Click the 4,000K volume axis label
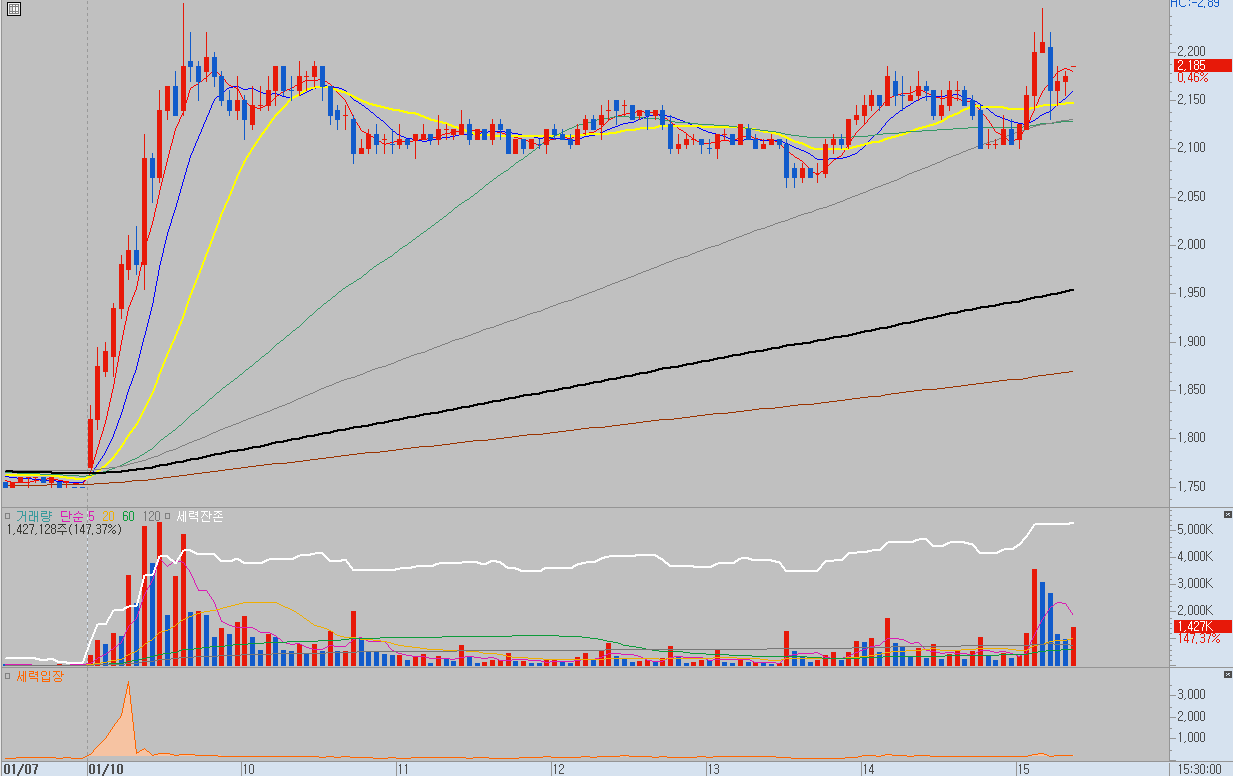 [1195, 556]
